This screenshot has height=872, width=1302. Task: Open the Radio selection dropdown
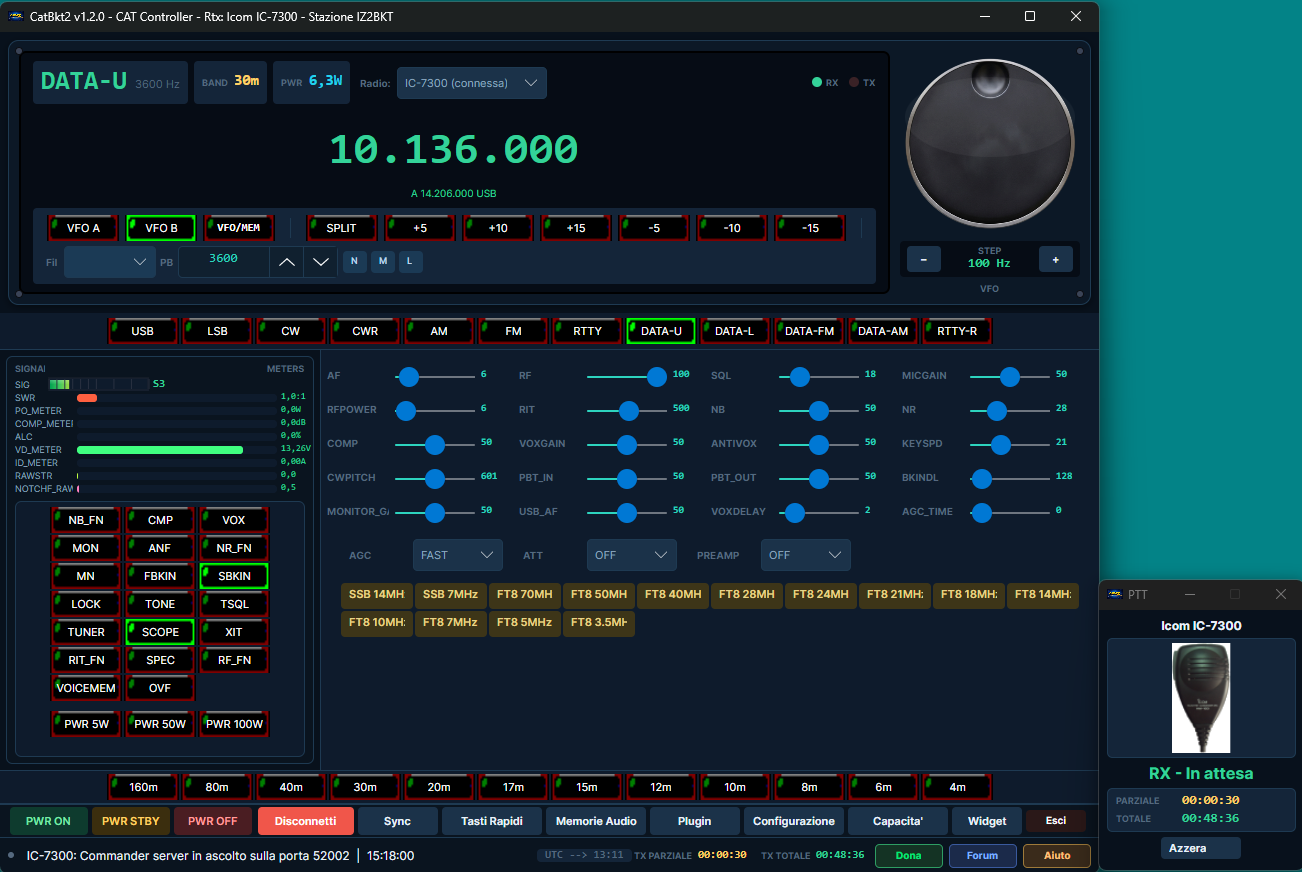[x=471, y=83]
